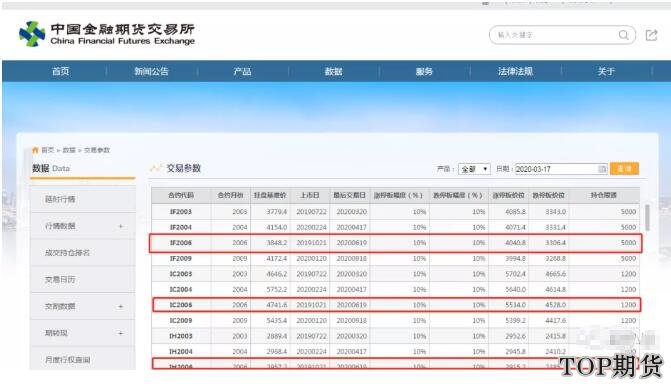
Task: Open the 新闻公告 navigation menu
Action: 151,71
